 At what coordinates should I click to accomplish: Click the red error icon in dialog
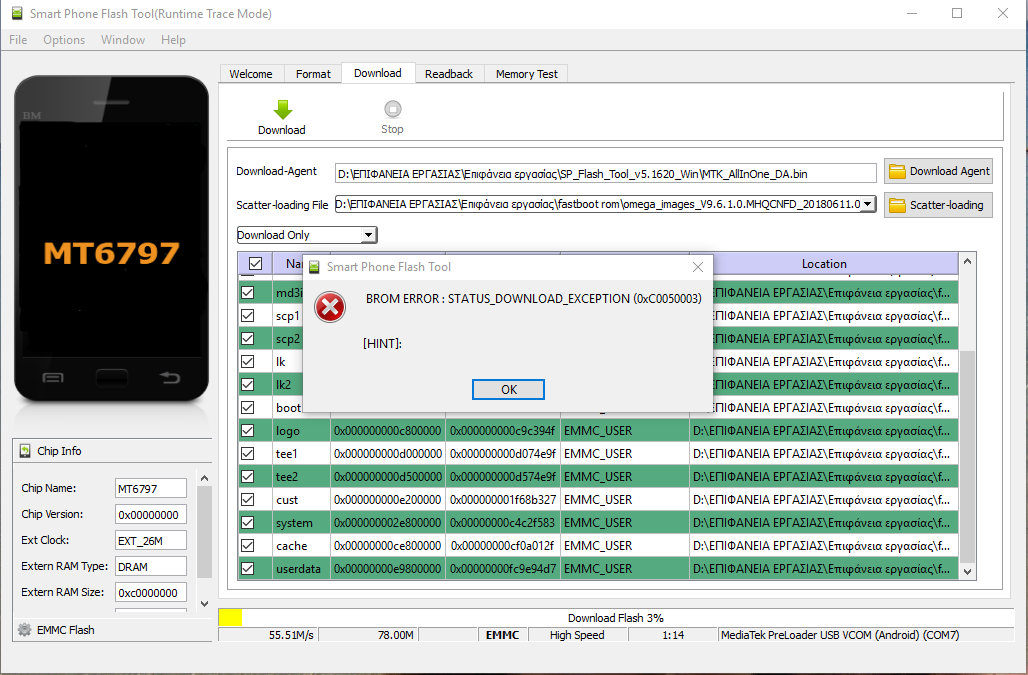(x=329, y=307)
